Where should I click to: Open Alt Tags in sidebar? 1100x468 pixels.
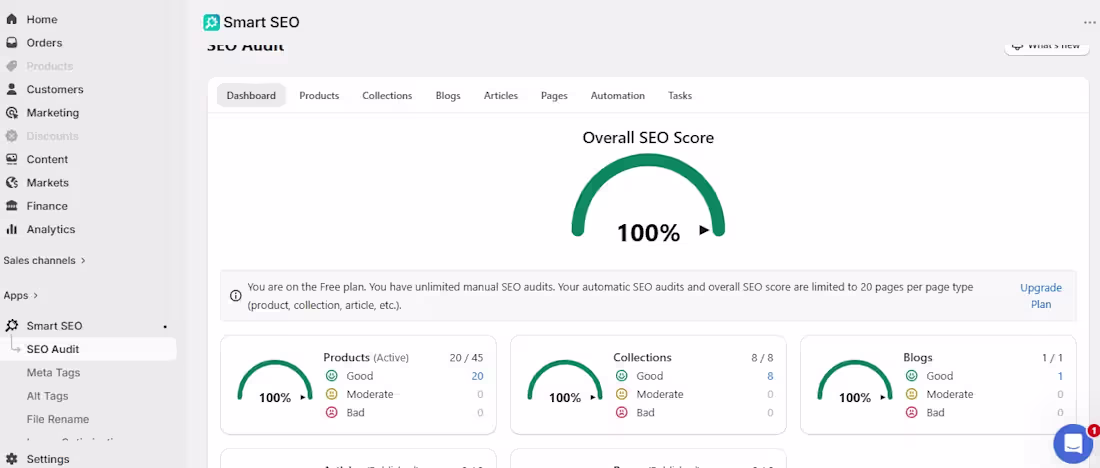click(x=48, y=396)
